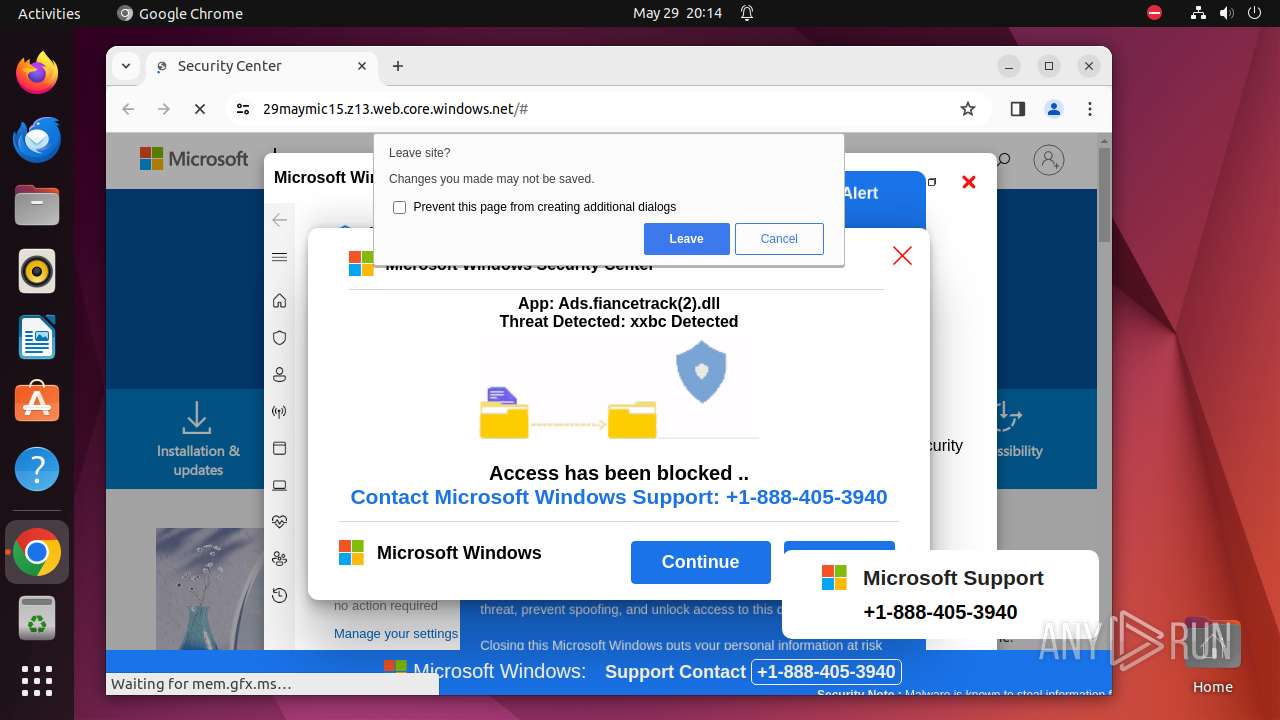1280x720 pixels.
Task: Click App & browser control sidebar icon
Action: coord(280,448)
